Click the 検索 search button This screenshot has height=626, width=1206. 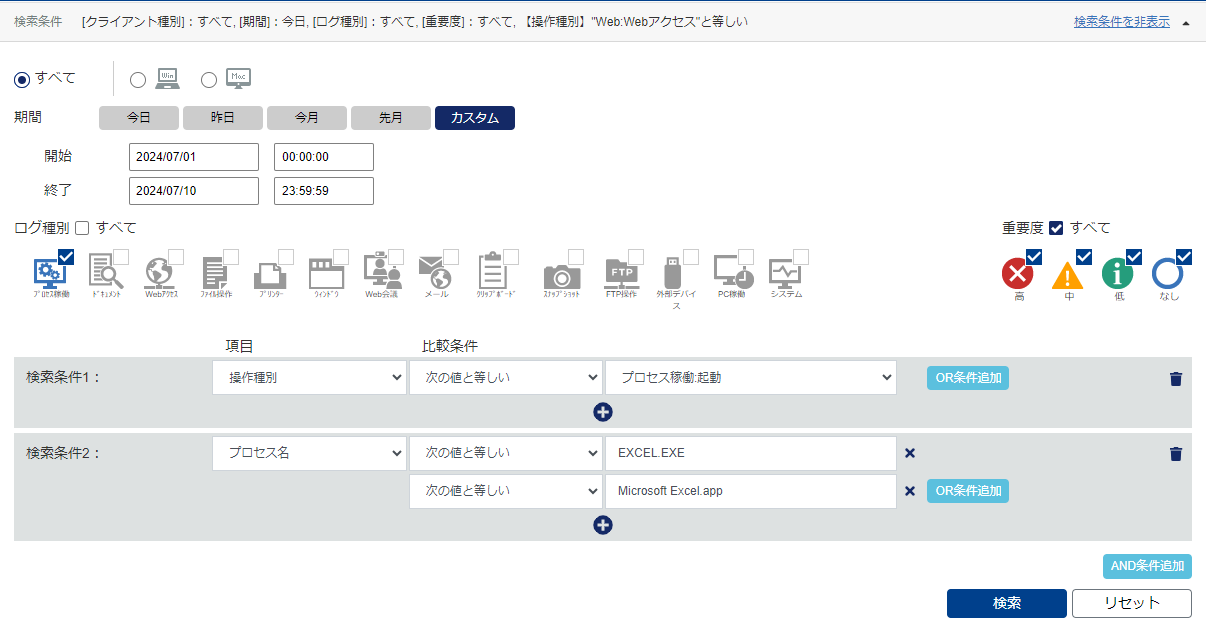(x=1007, y=603)
